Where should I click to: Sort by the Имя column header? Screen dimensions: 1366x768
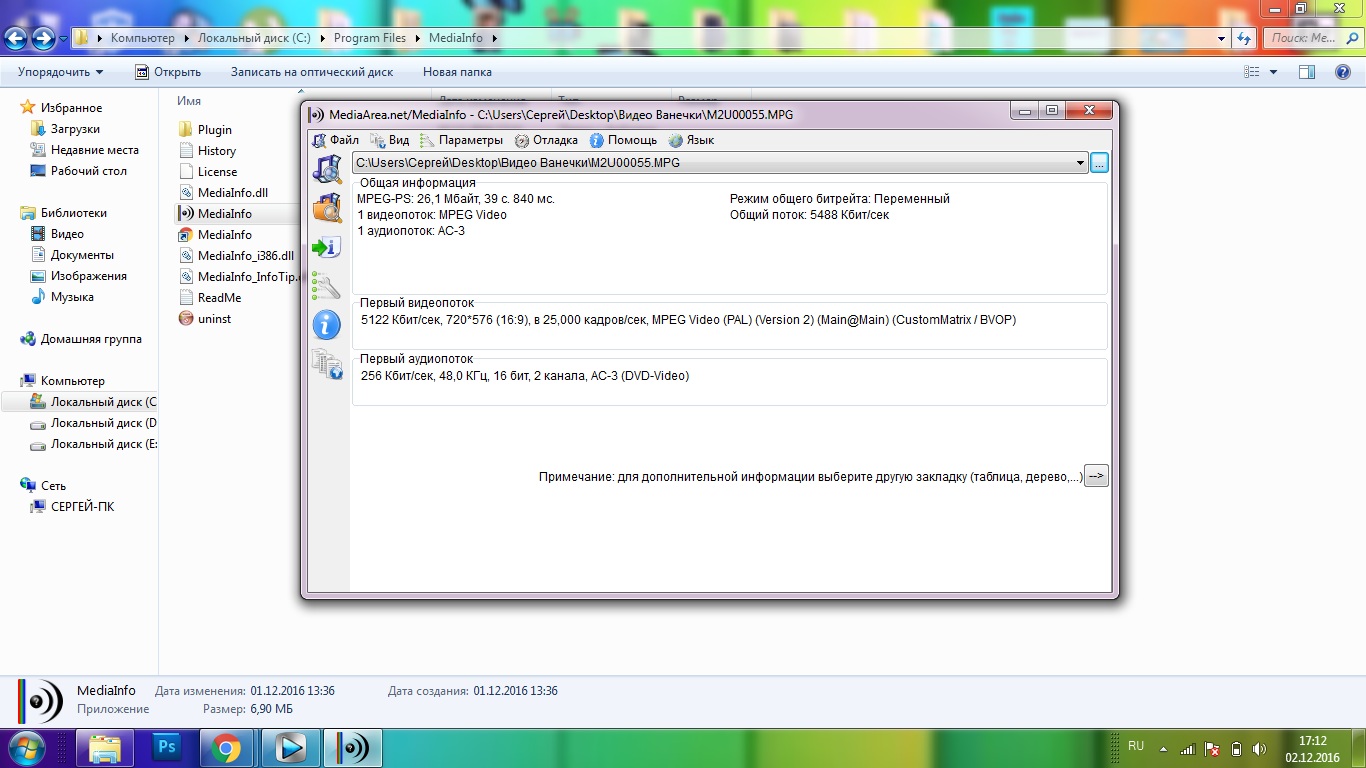click(x=189, y=101)
